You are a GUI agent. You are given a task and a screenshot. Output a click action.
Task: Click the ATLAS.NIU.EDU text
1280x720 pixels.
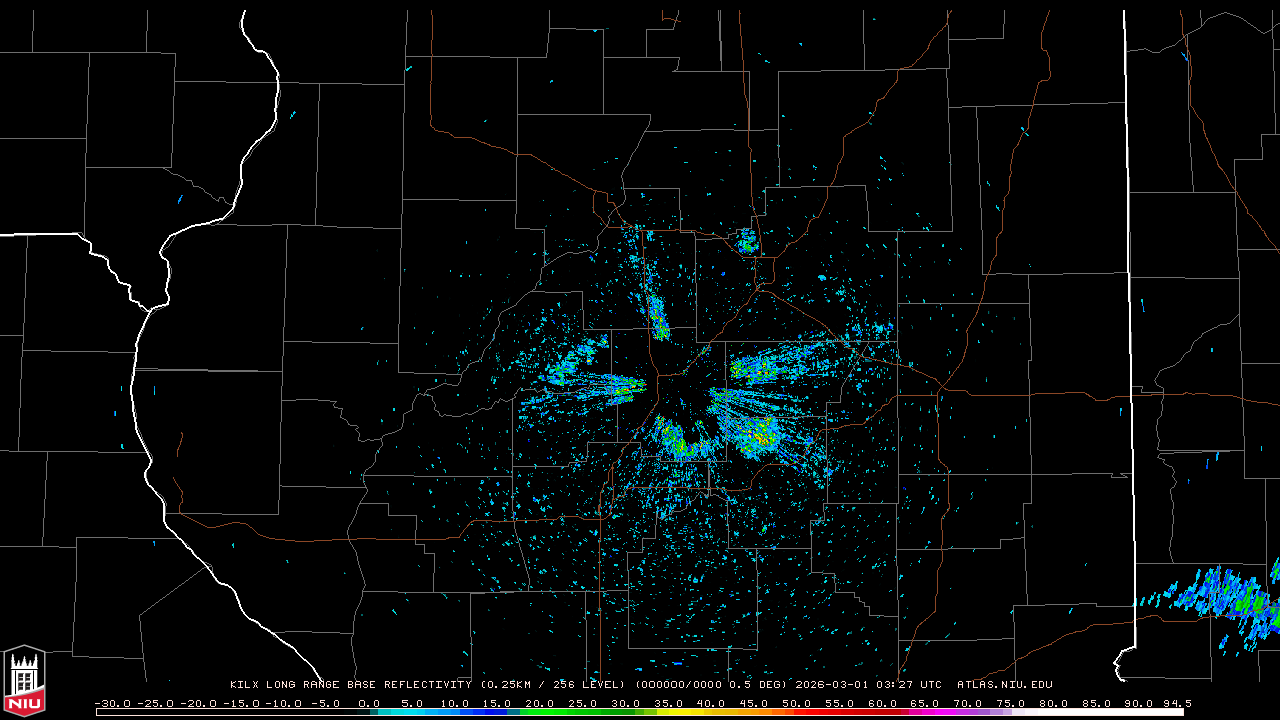(x=1004, y=685)
